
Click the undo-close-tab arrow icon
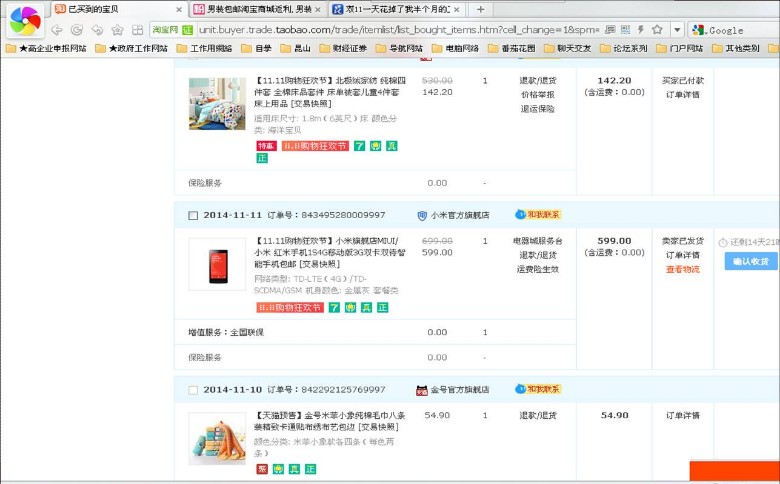tap(97, 30)
